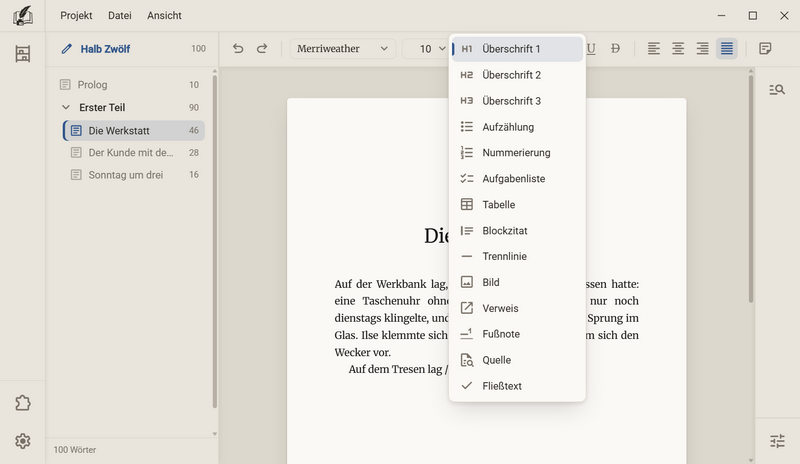
Task: Click the Prolog word count 10
Action: point(194,85)
